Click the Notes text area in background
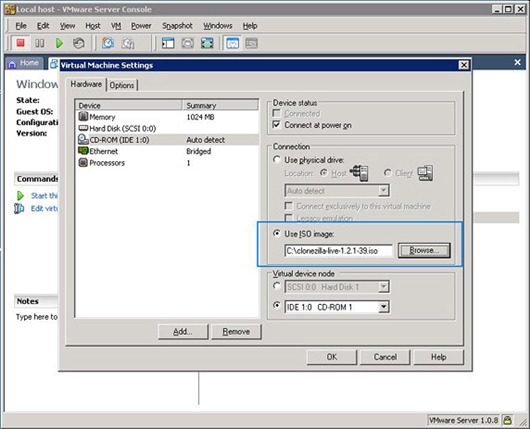The image size is (530, 429). pos(37,317)
